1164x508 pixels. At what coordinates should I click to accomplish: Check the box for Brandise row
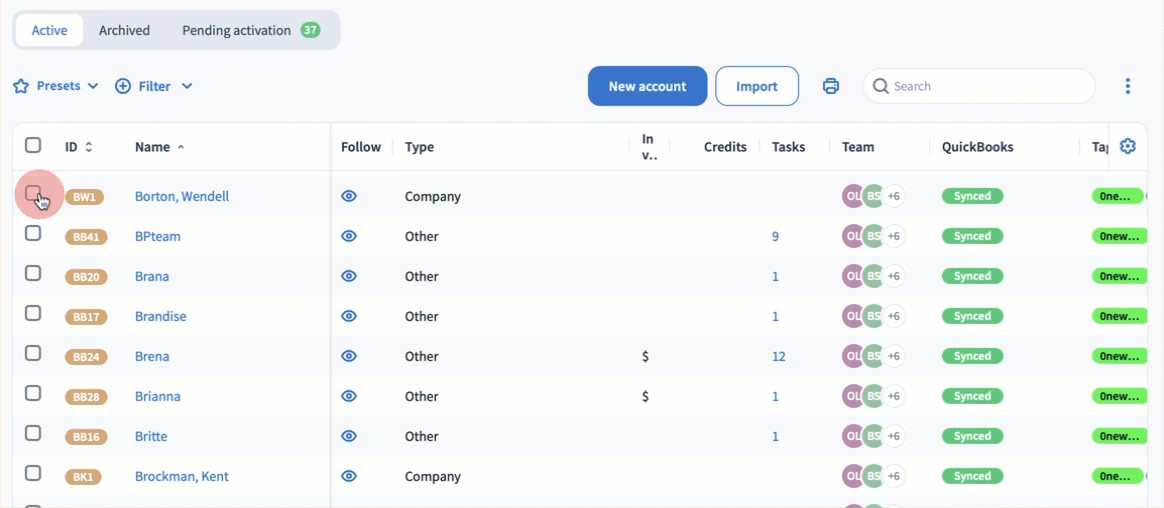coord(33,313)
